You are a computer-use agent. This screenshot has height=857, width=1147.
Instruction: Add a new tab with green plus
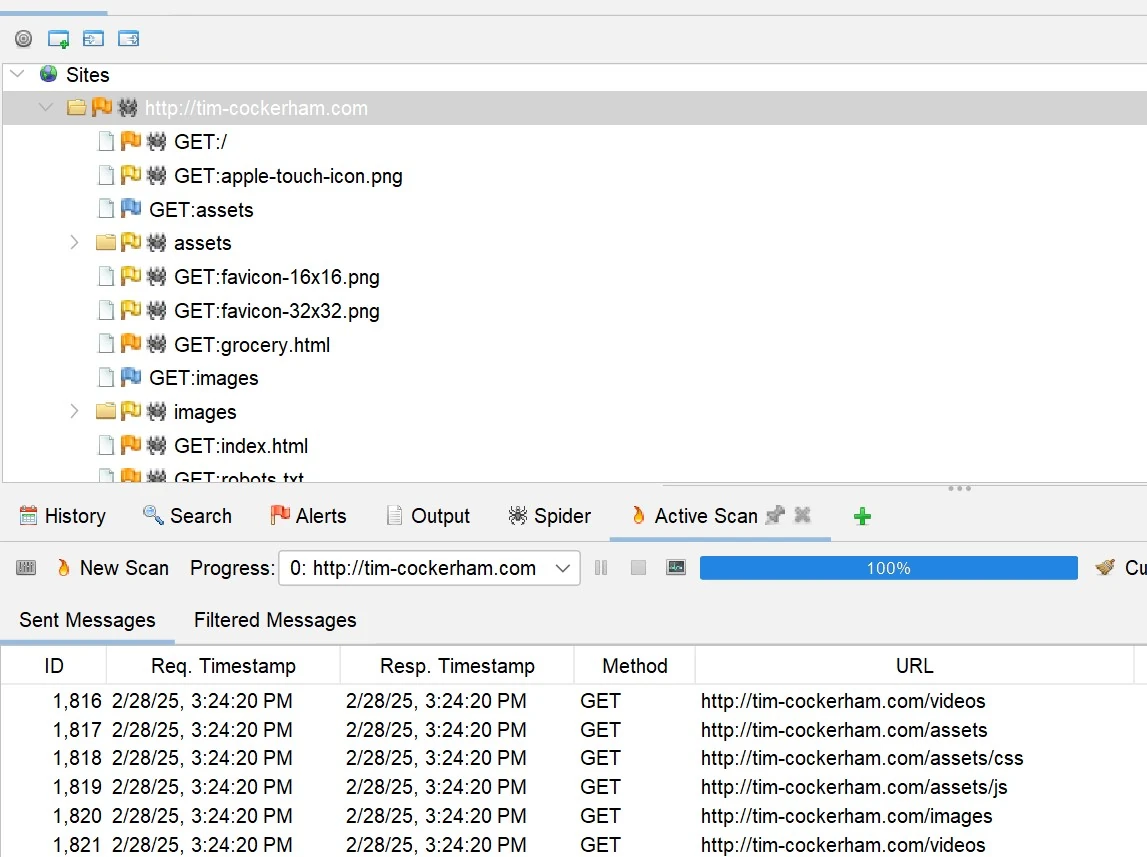point(862,516)
